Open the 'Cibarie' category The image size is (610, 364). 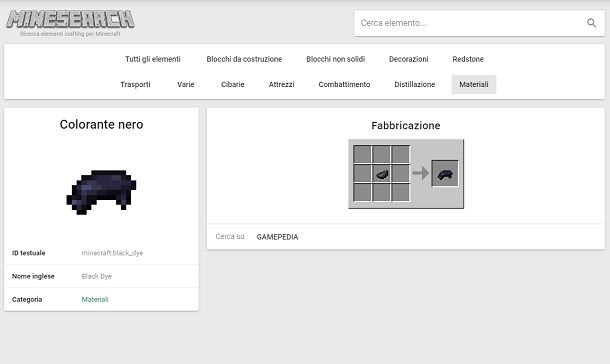click(x=233, y=84)
